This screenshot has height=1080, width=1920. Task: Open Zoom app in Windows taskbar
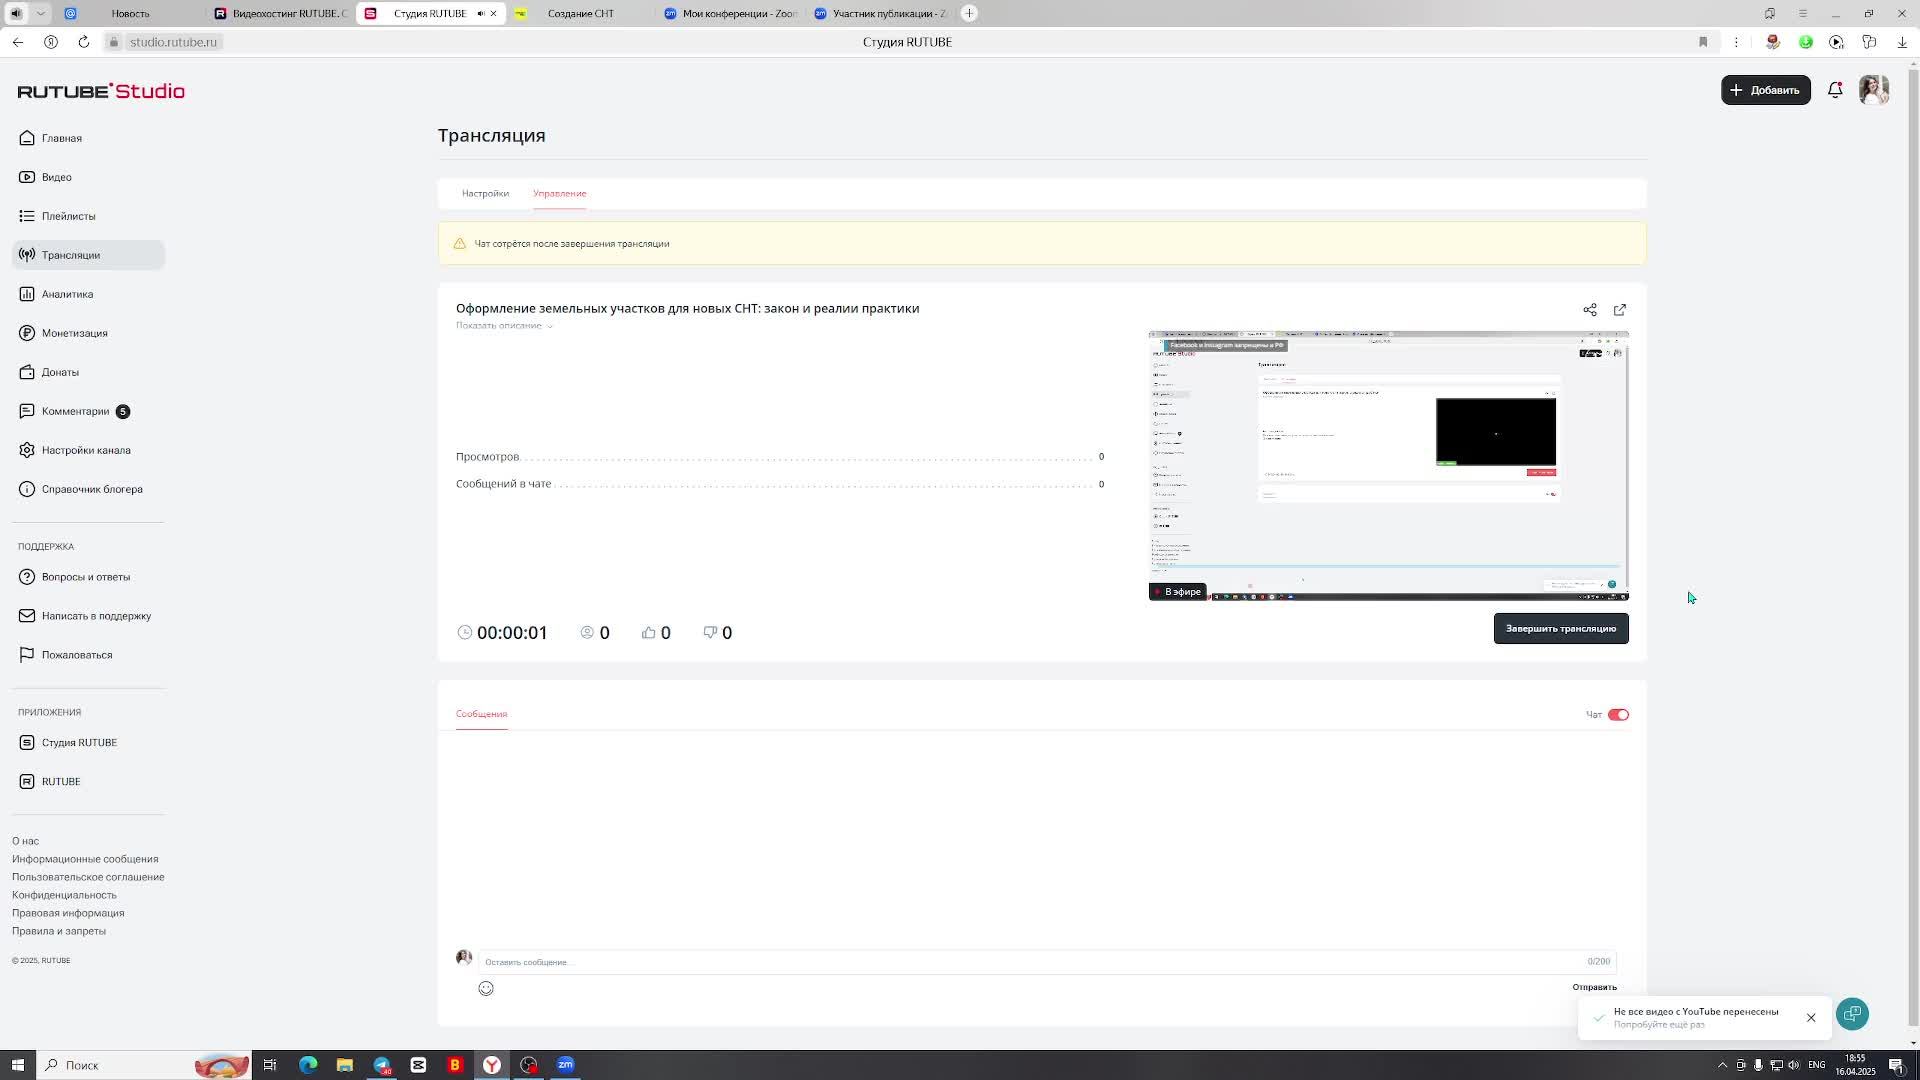566,1065
